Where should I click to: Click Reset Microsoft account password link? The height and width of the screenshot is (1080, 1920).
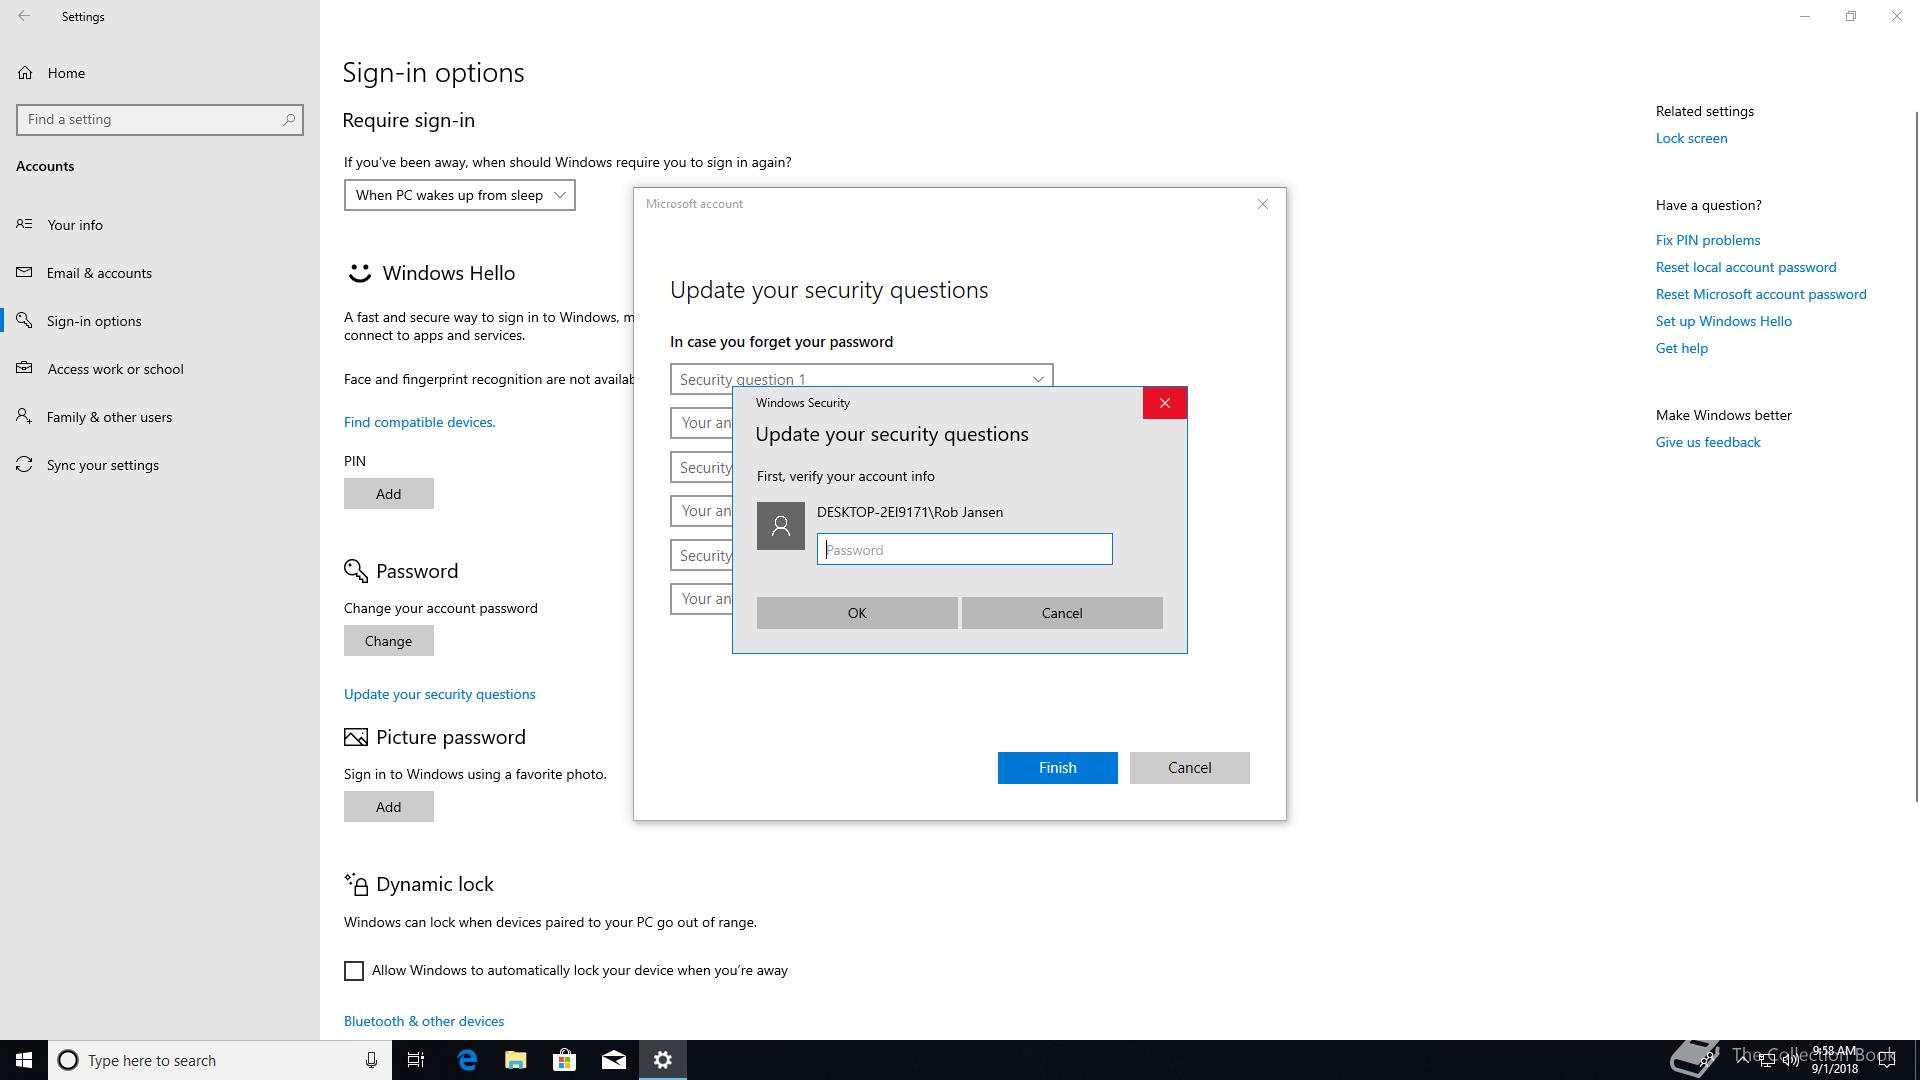(1761, 294)
